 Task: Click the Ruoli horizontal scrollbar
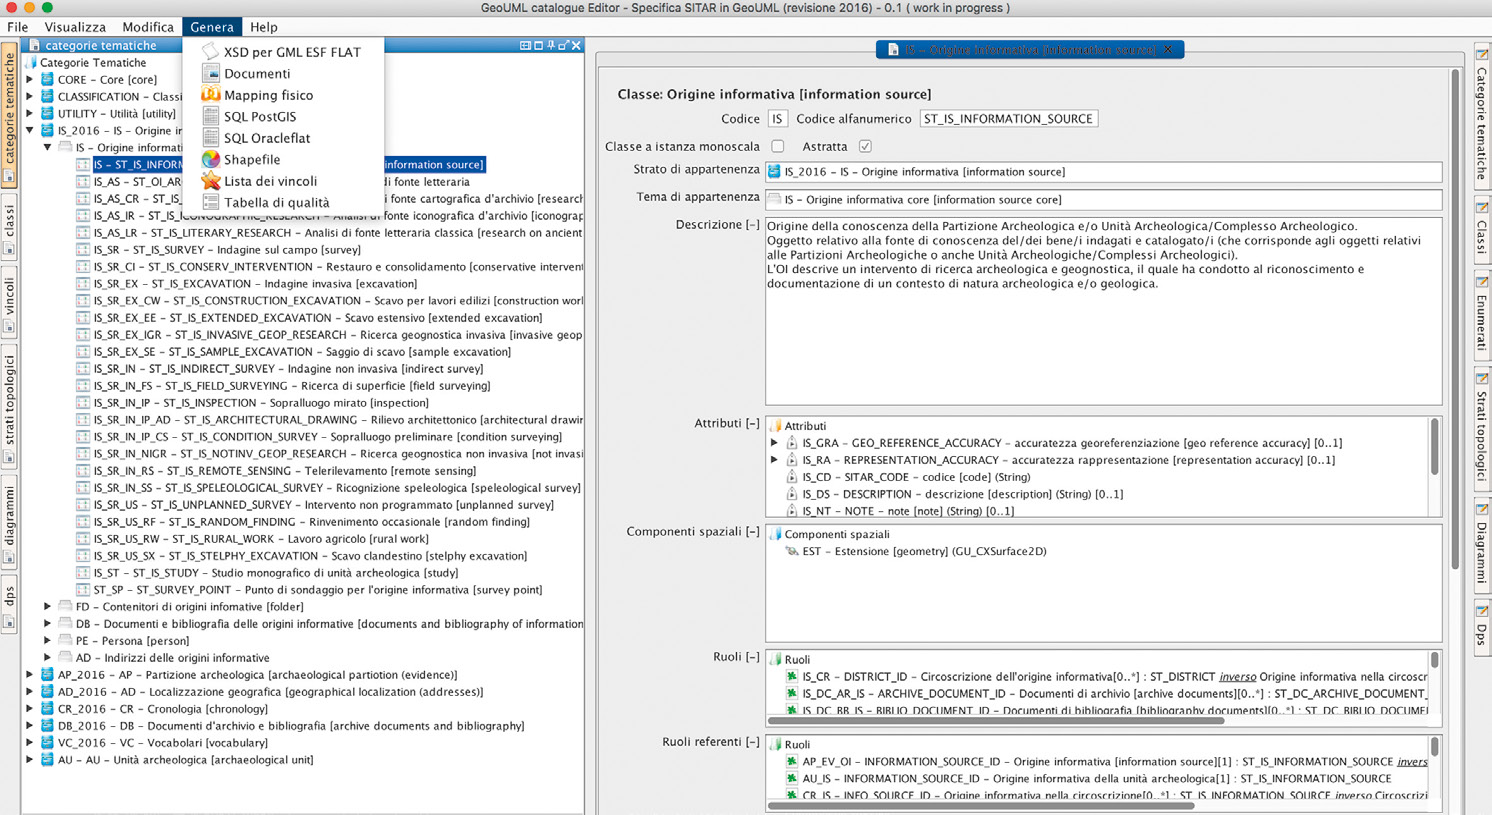point(996,720)
